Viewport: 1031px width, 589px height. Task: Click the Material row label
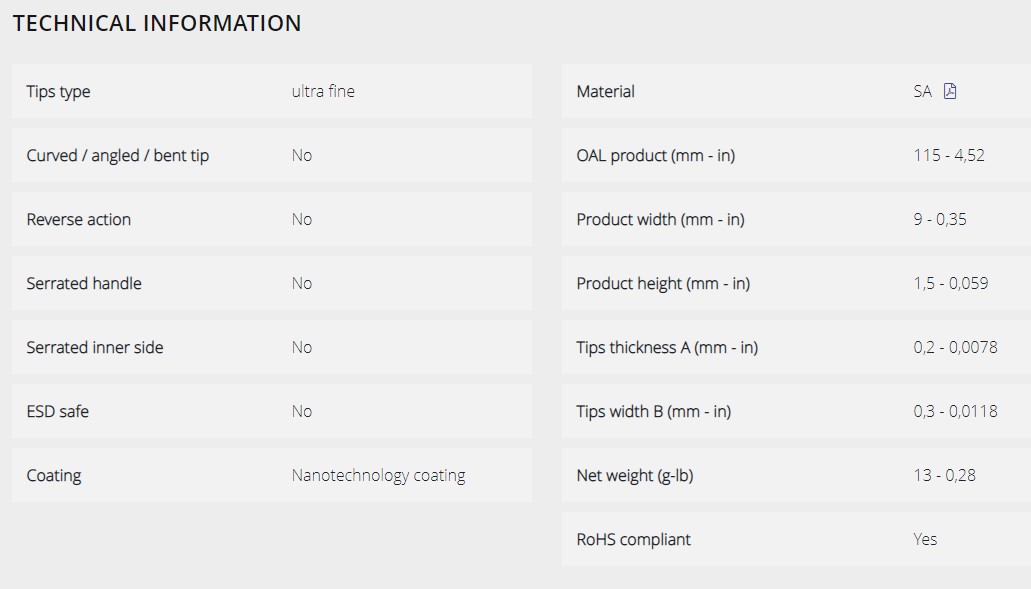tap(606, 91)
